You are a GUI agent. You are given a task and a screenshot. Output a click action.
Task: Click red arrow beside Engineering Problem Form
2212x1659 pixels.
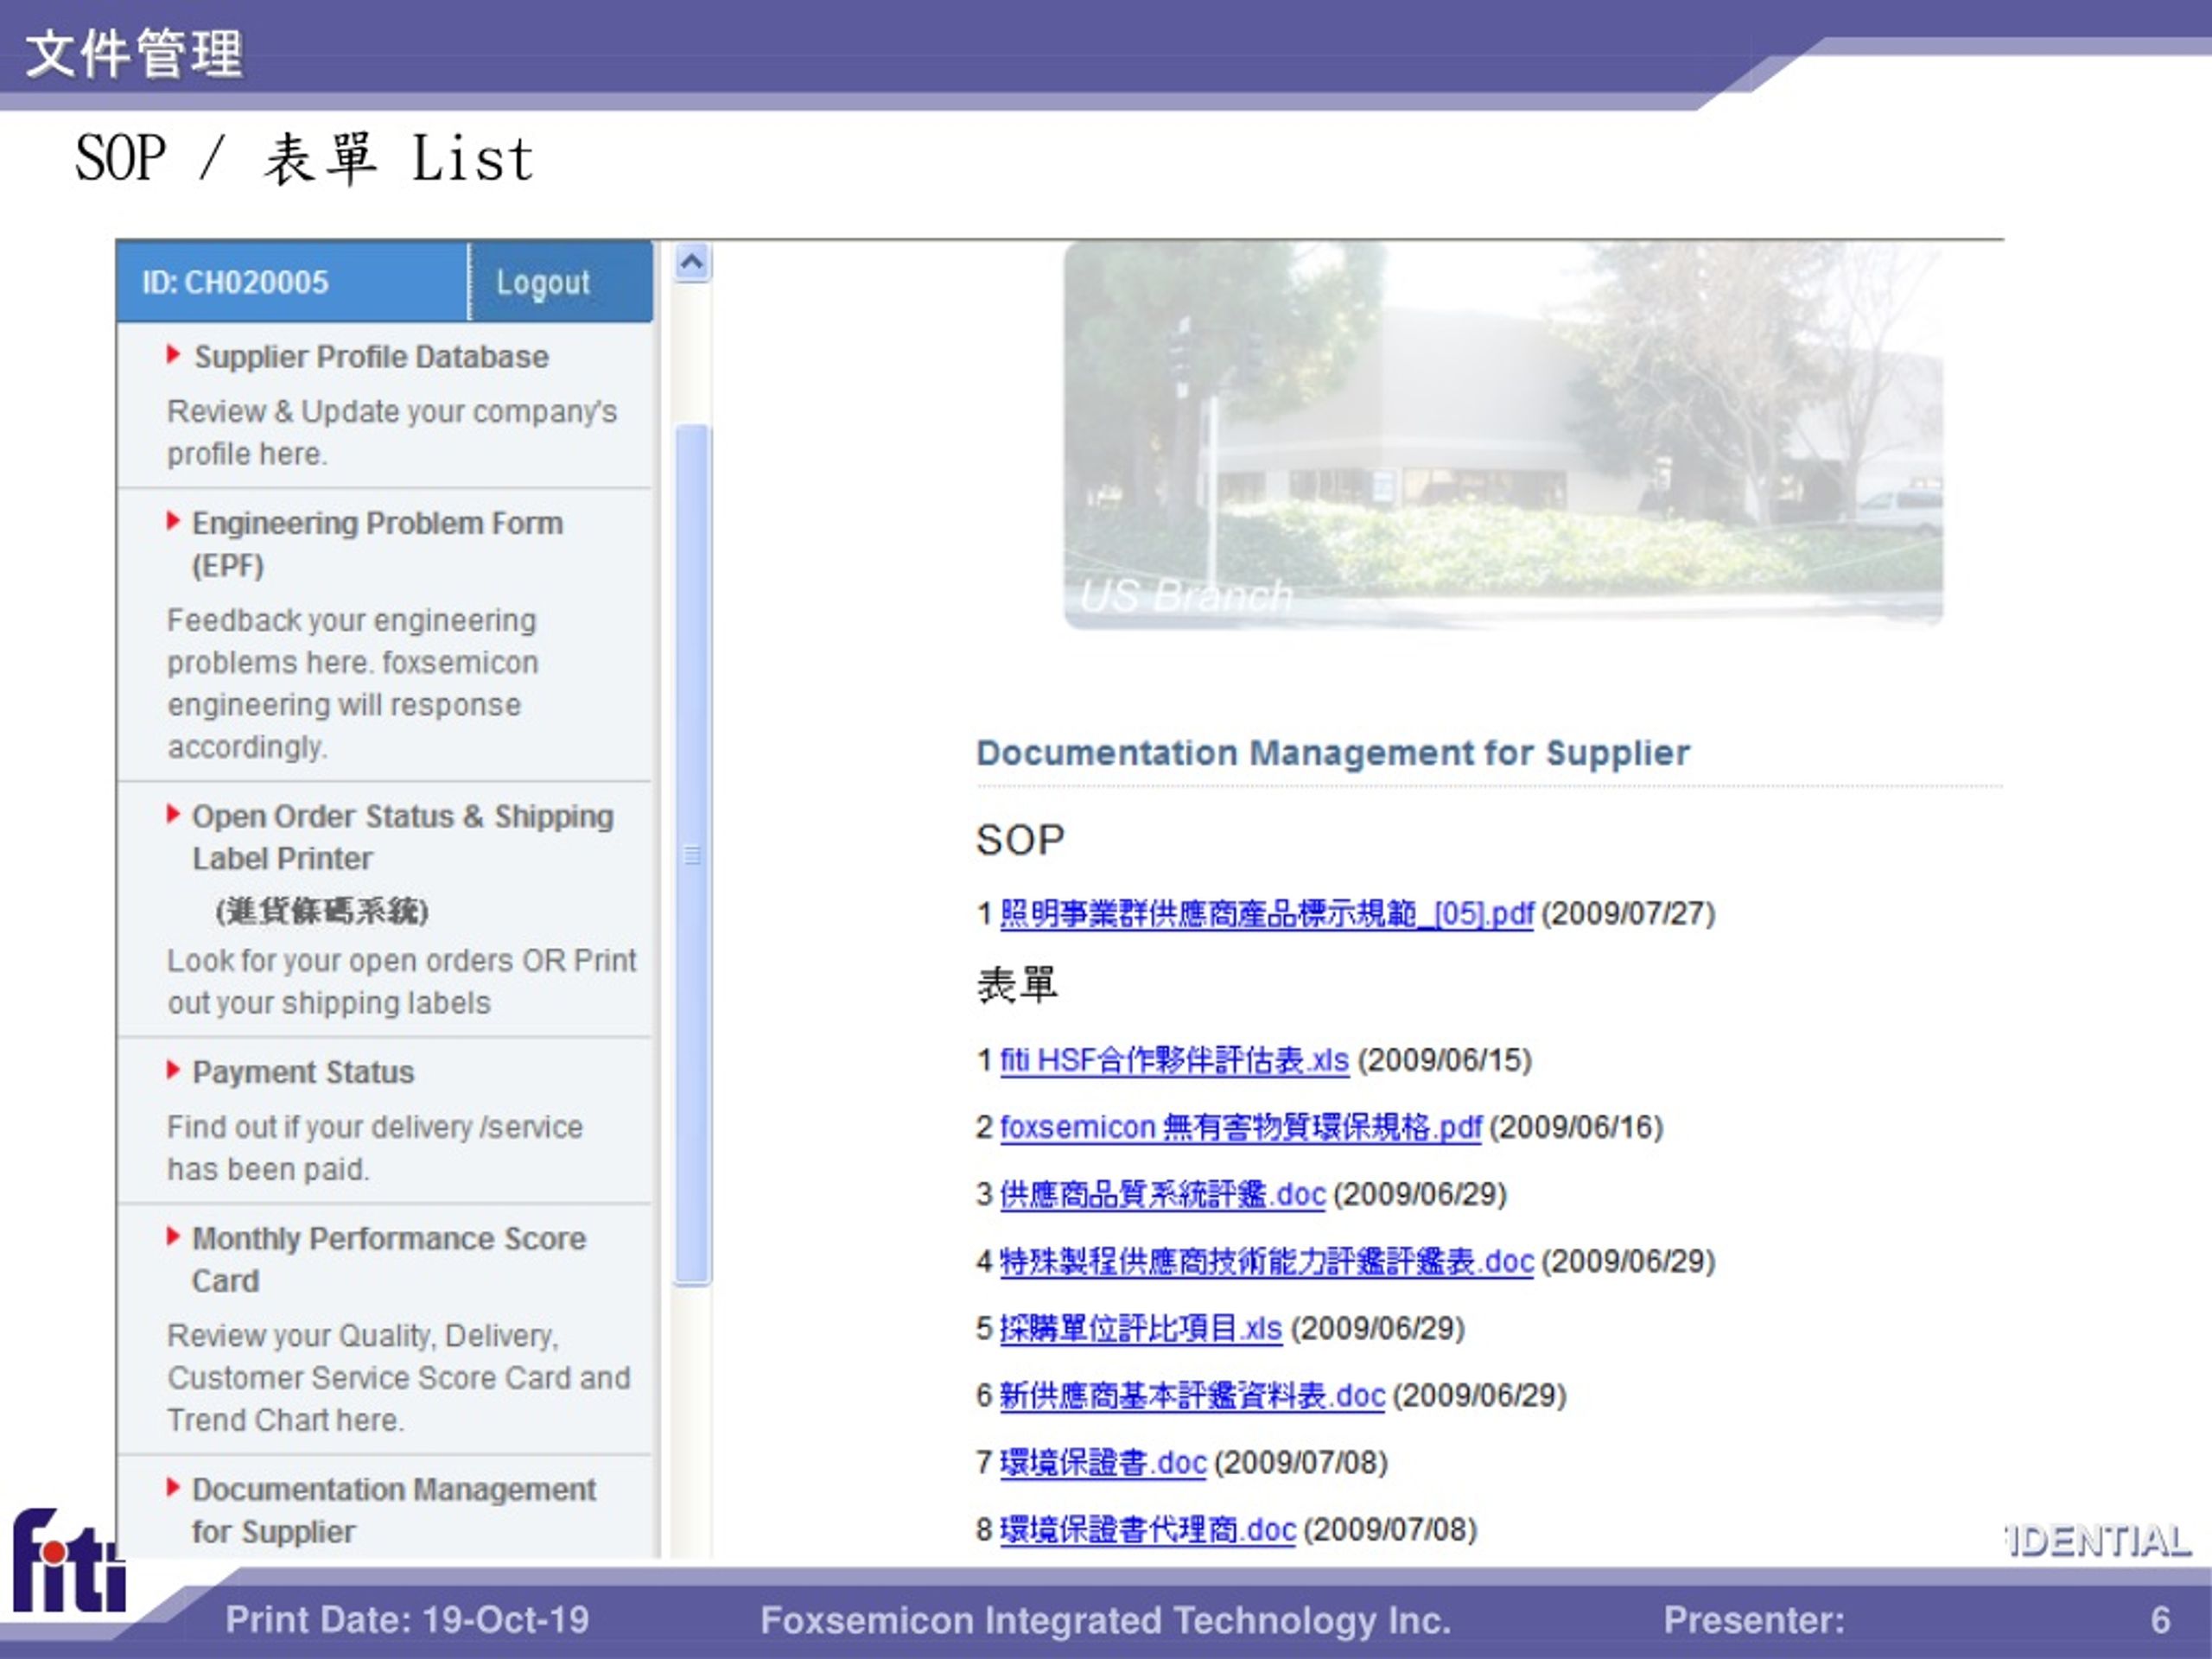tap(174, 520)
